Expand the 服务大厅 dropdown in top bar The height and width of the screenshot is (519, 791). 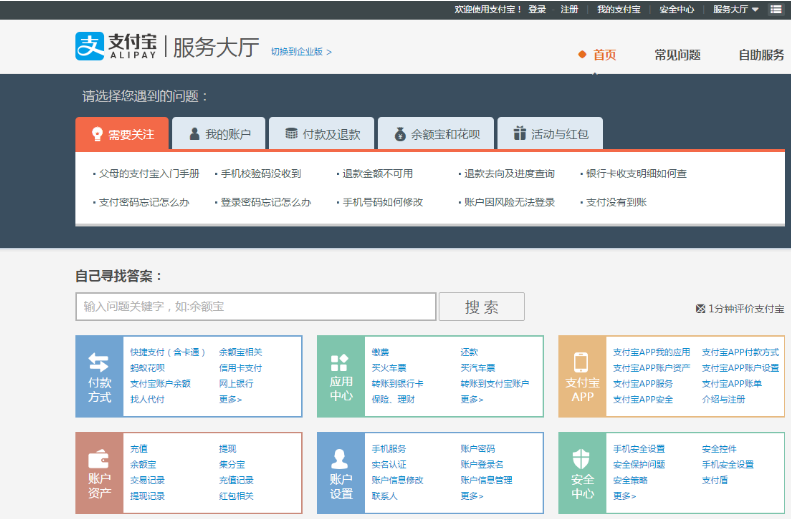[x=736, y=9]
